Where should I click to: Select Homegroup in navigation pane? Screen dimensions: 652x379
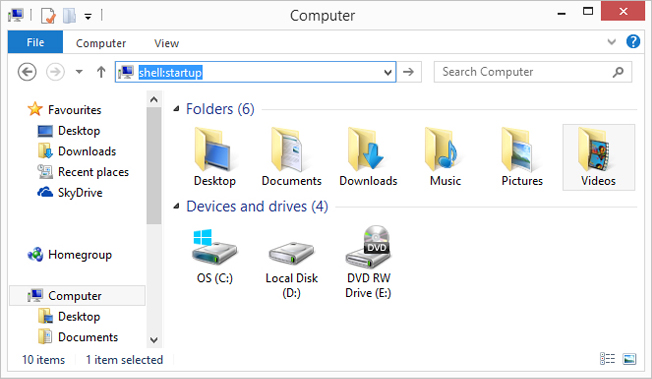click(69, 254)
